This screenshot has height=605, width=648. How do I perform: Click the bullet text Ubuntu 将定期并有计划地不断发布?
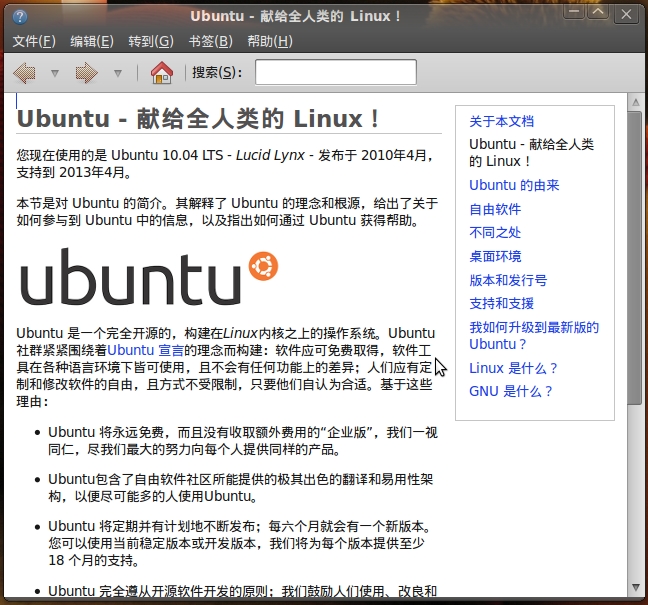click(154, 526)
